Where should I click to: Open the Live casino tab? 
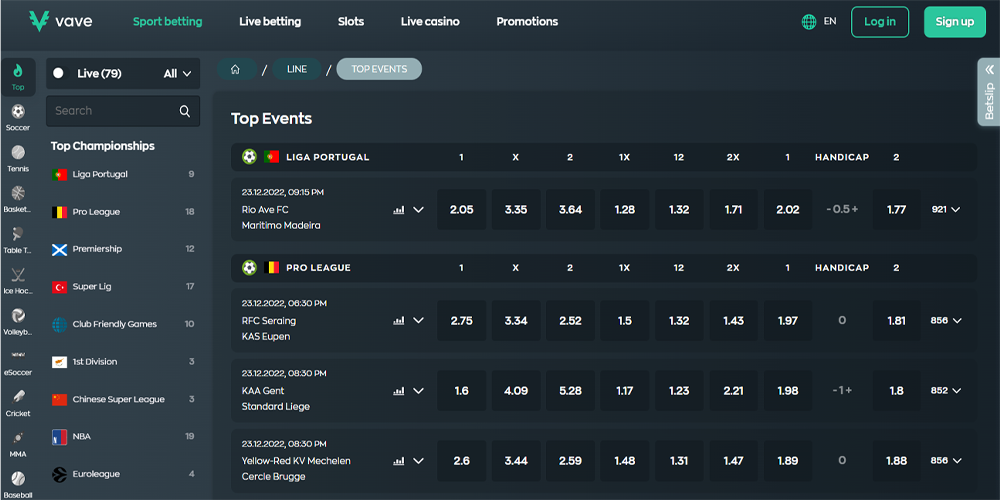tap(430, 22)
